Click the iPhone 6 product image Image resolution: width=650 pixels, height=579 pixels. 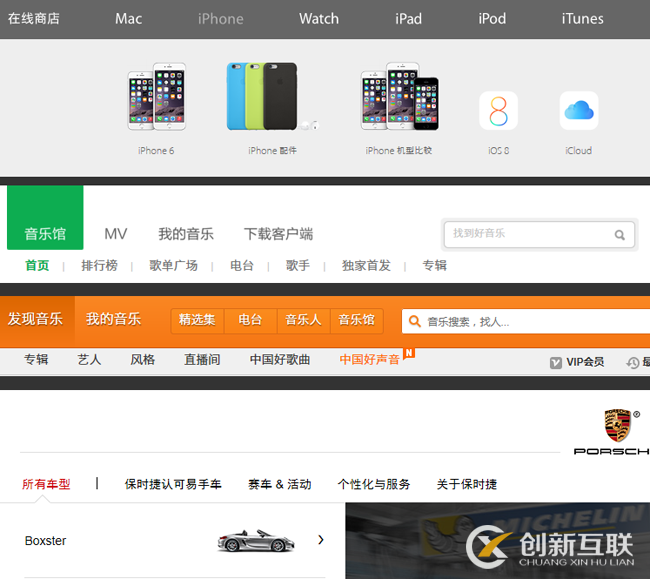point(156,97)
